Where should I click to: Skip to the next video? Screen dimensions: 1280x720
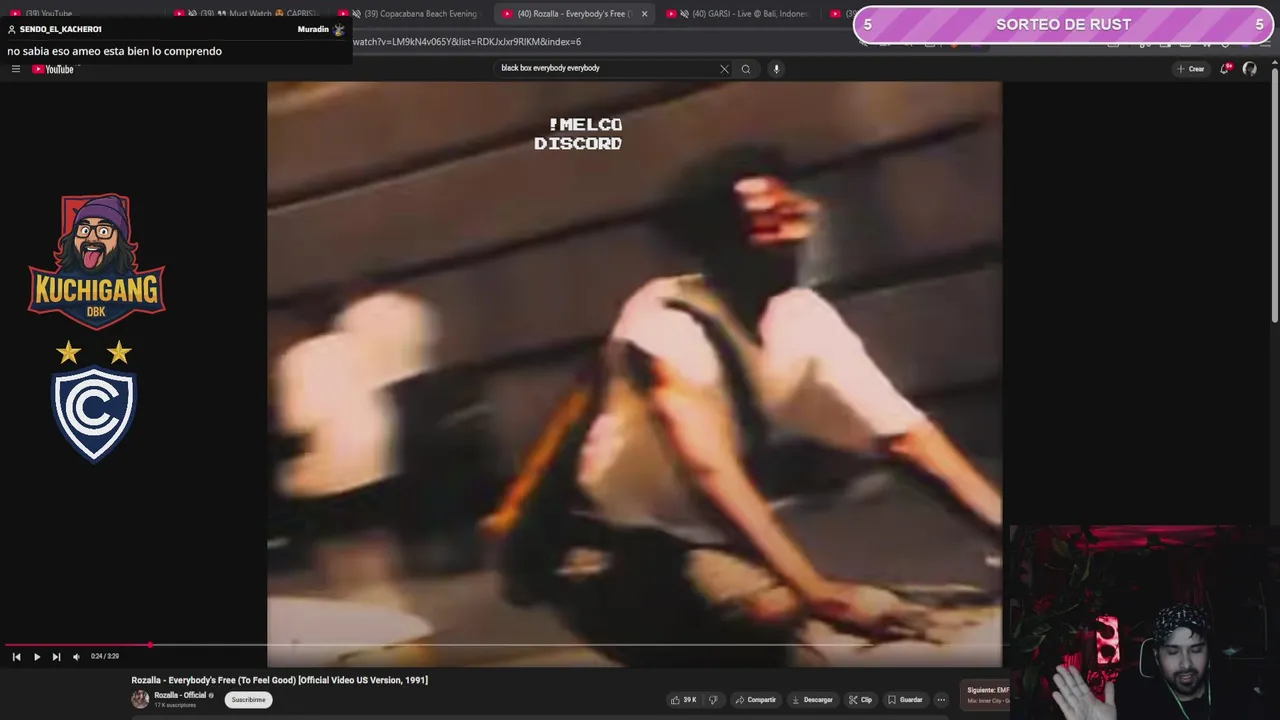coord(56,657)
